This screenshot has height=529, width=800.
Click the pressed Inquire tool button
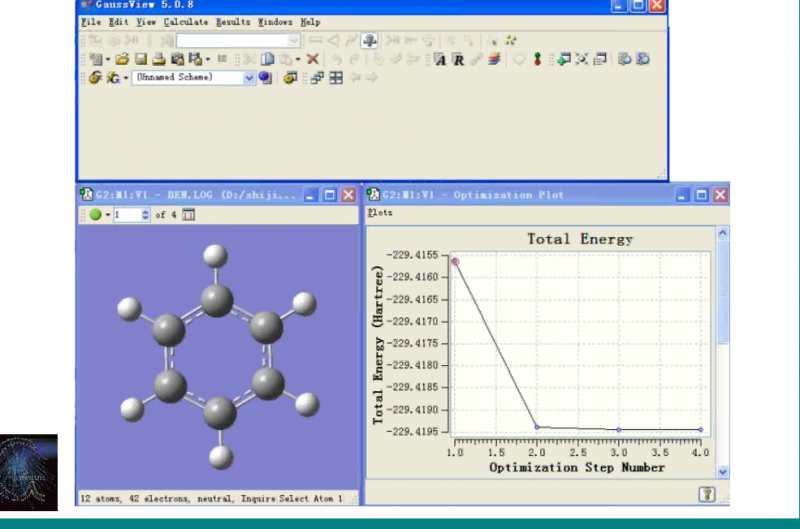point(369,41)
